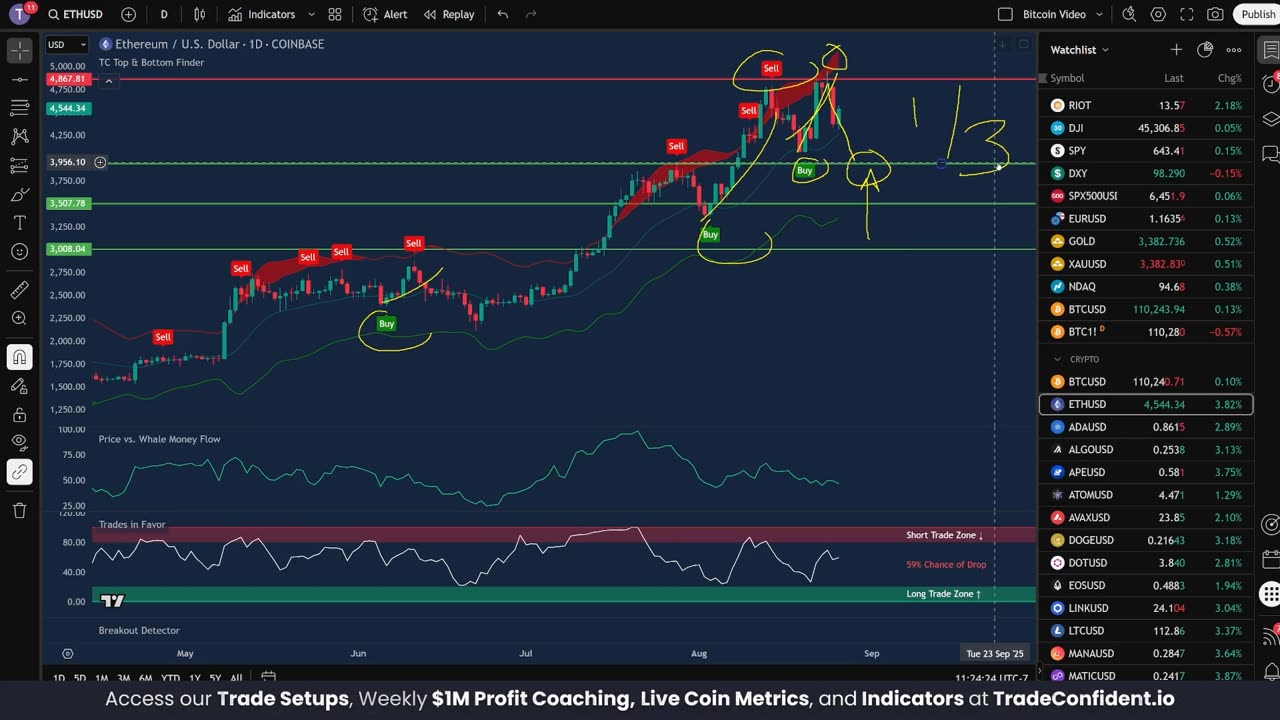Image resolution: width=1280 pixels, height=720 pixels.
Task: Select the SPY watchlist row
Action: tap(1145, 151)
